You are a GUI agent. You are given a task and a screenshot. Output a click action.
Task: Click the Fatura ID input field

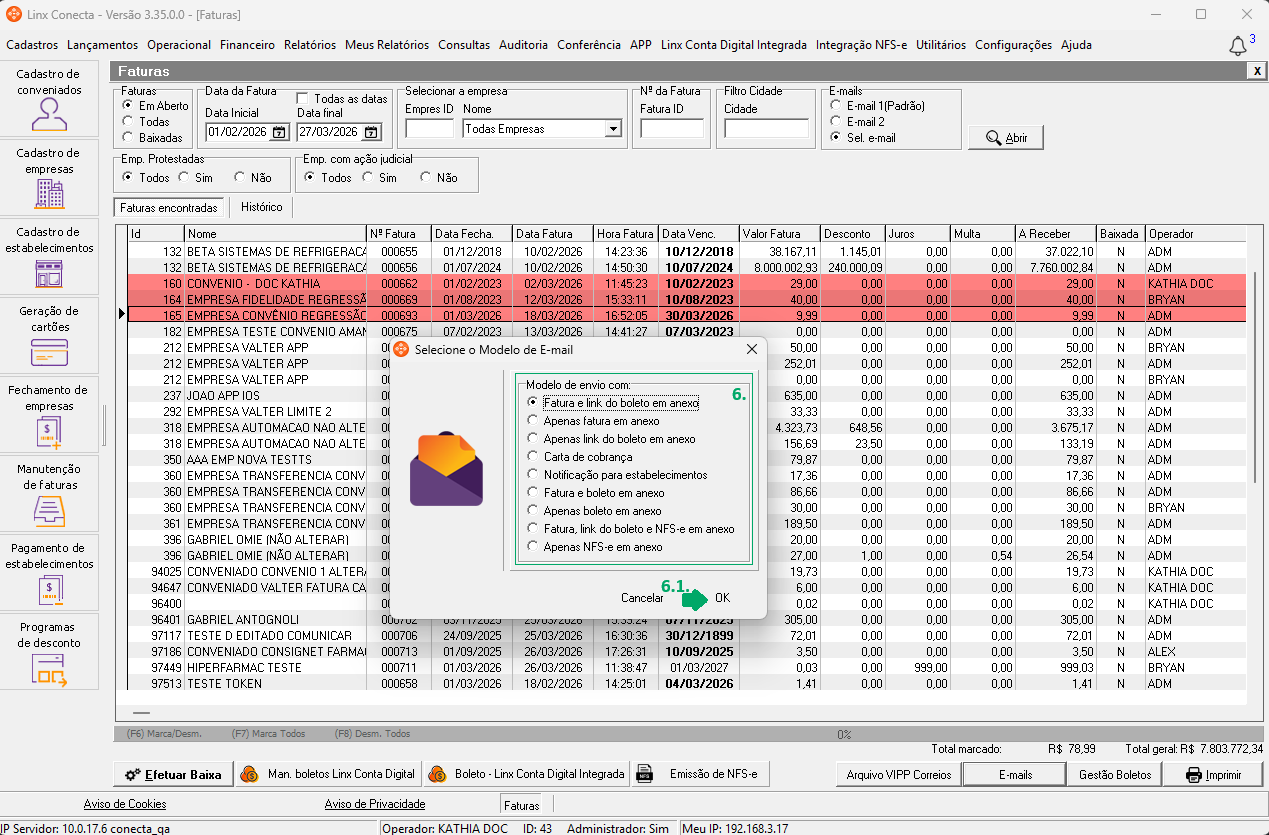click(x=672, y=129)
